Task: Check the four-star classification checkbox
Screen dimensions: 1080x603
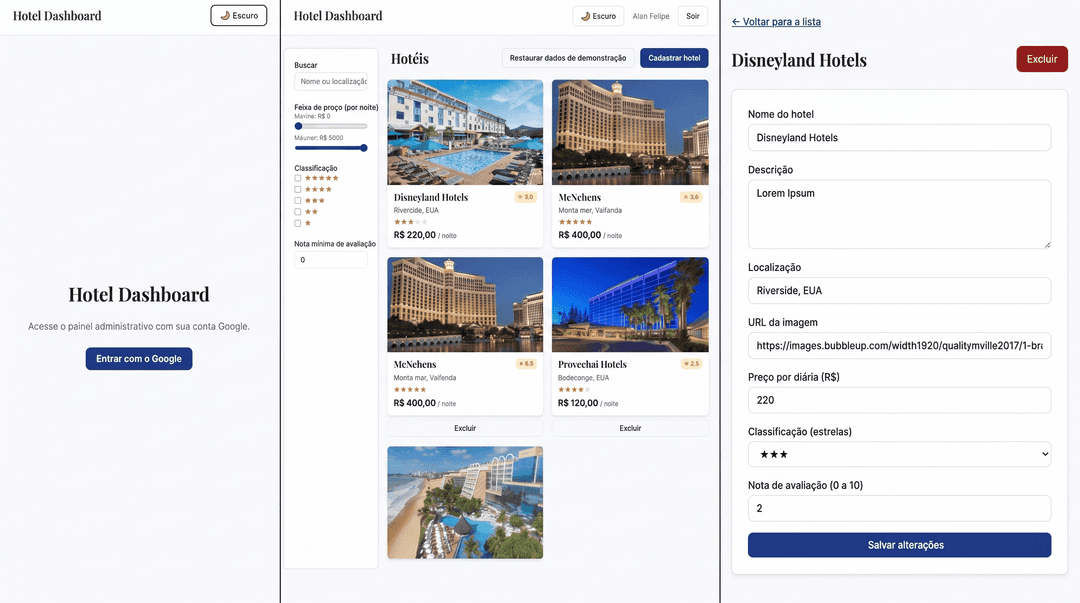Action: pyautogui.click(x=298, y=190)
